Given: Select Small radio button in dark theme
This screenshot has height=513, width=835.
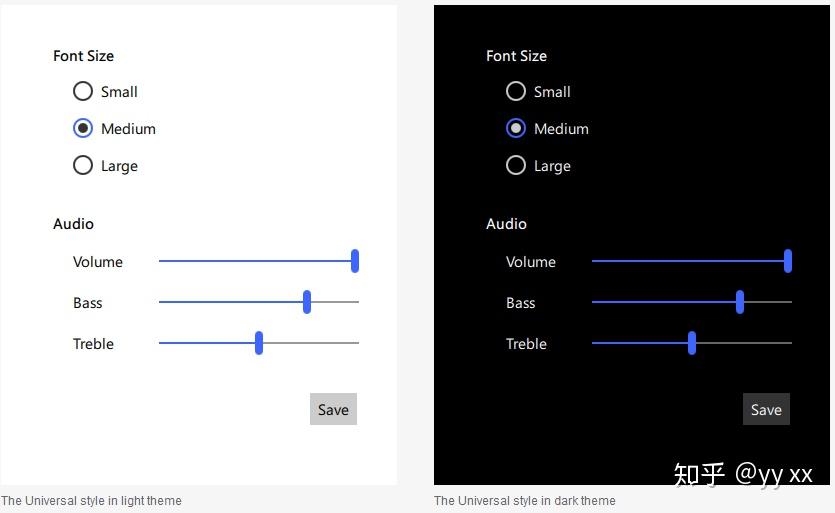Looking at the screenshot, I should point(516,92).
